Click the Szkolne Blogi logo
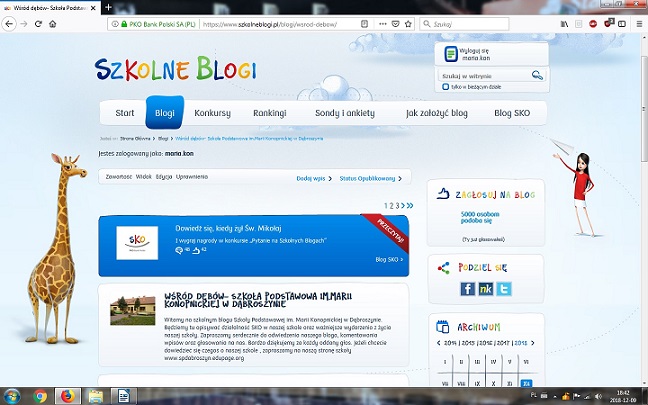This screenshot has height=405, width=648. tap(175, 69)
